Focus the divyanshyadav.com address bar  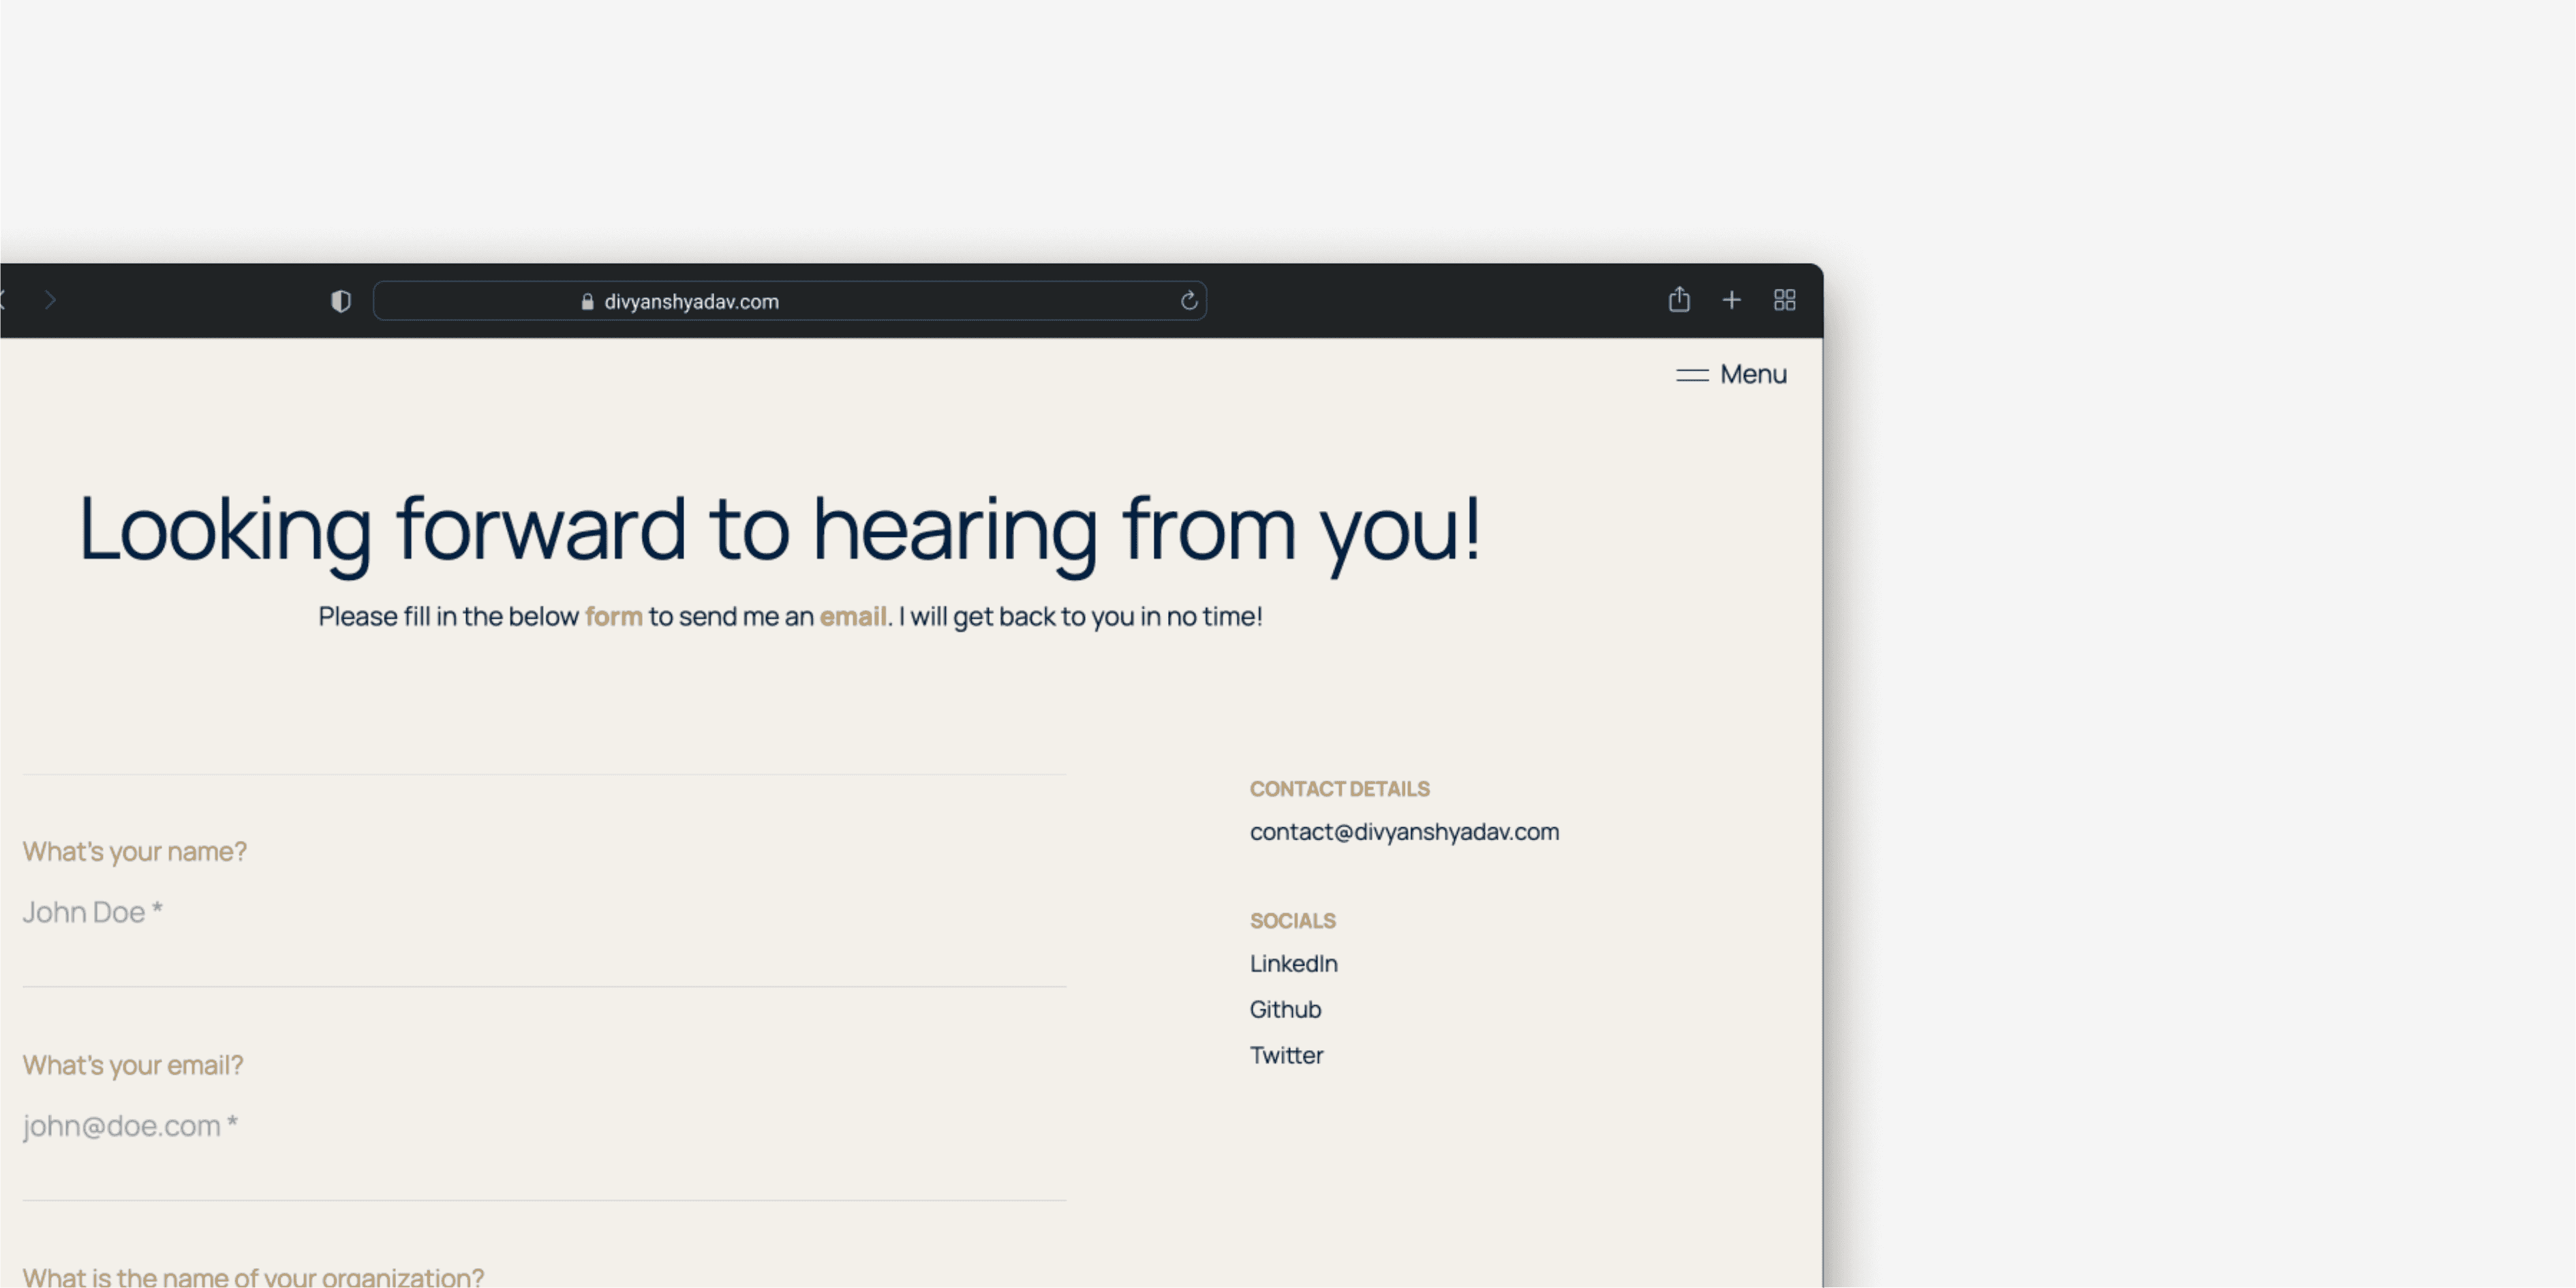pos(790,301)
